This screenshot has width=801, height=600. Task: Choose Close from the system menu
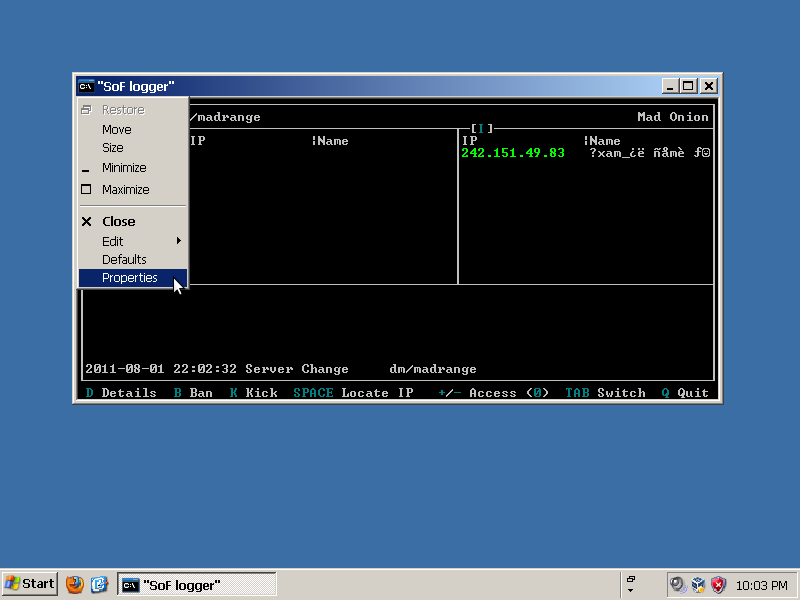133,221
